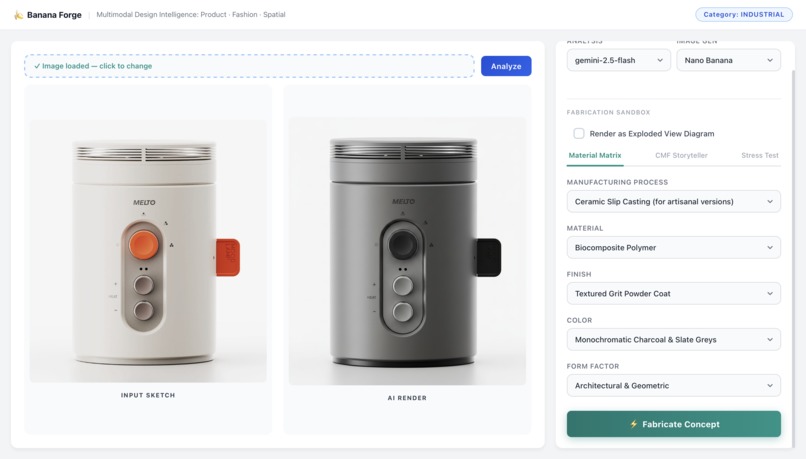Image resolution: width=806 pixels, height=459 pixels.
Task: Click the FABRICATION SANDBOX heading
Action: (x=608, y=112)
